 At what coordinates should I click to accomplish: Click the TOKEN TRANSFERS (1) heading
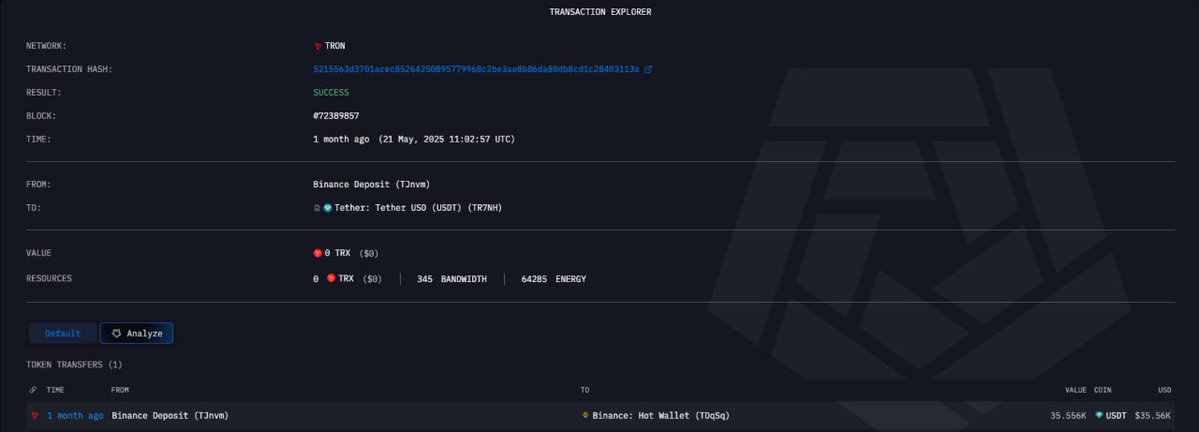coord(74,365)
